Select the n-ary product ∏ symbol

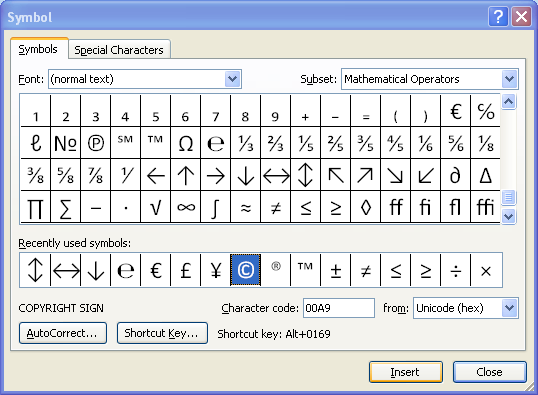tap(36, 207)
